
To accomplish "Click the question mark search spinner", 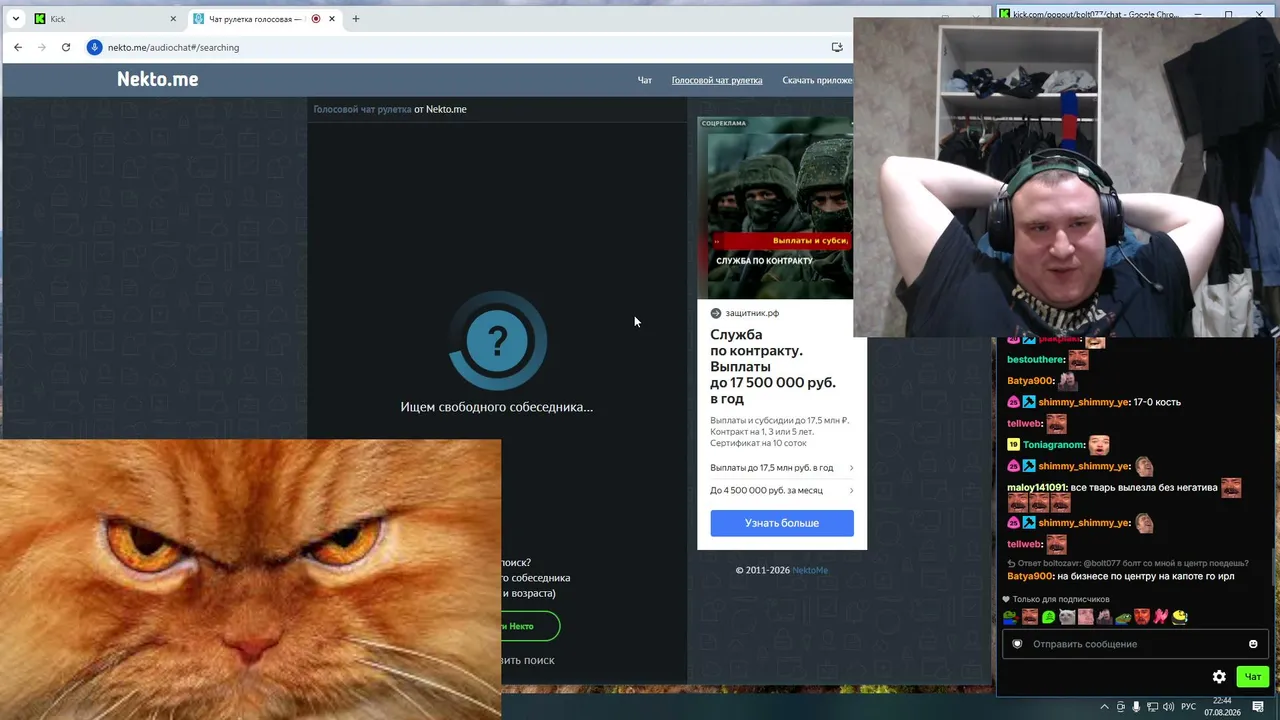I will [x=497, y=341].
